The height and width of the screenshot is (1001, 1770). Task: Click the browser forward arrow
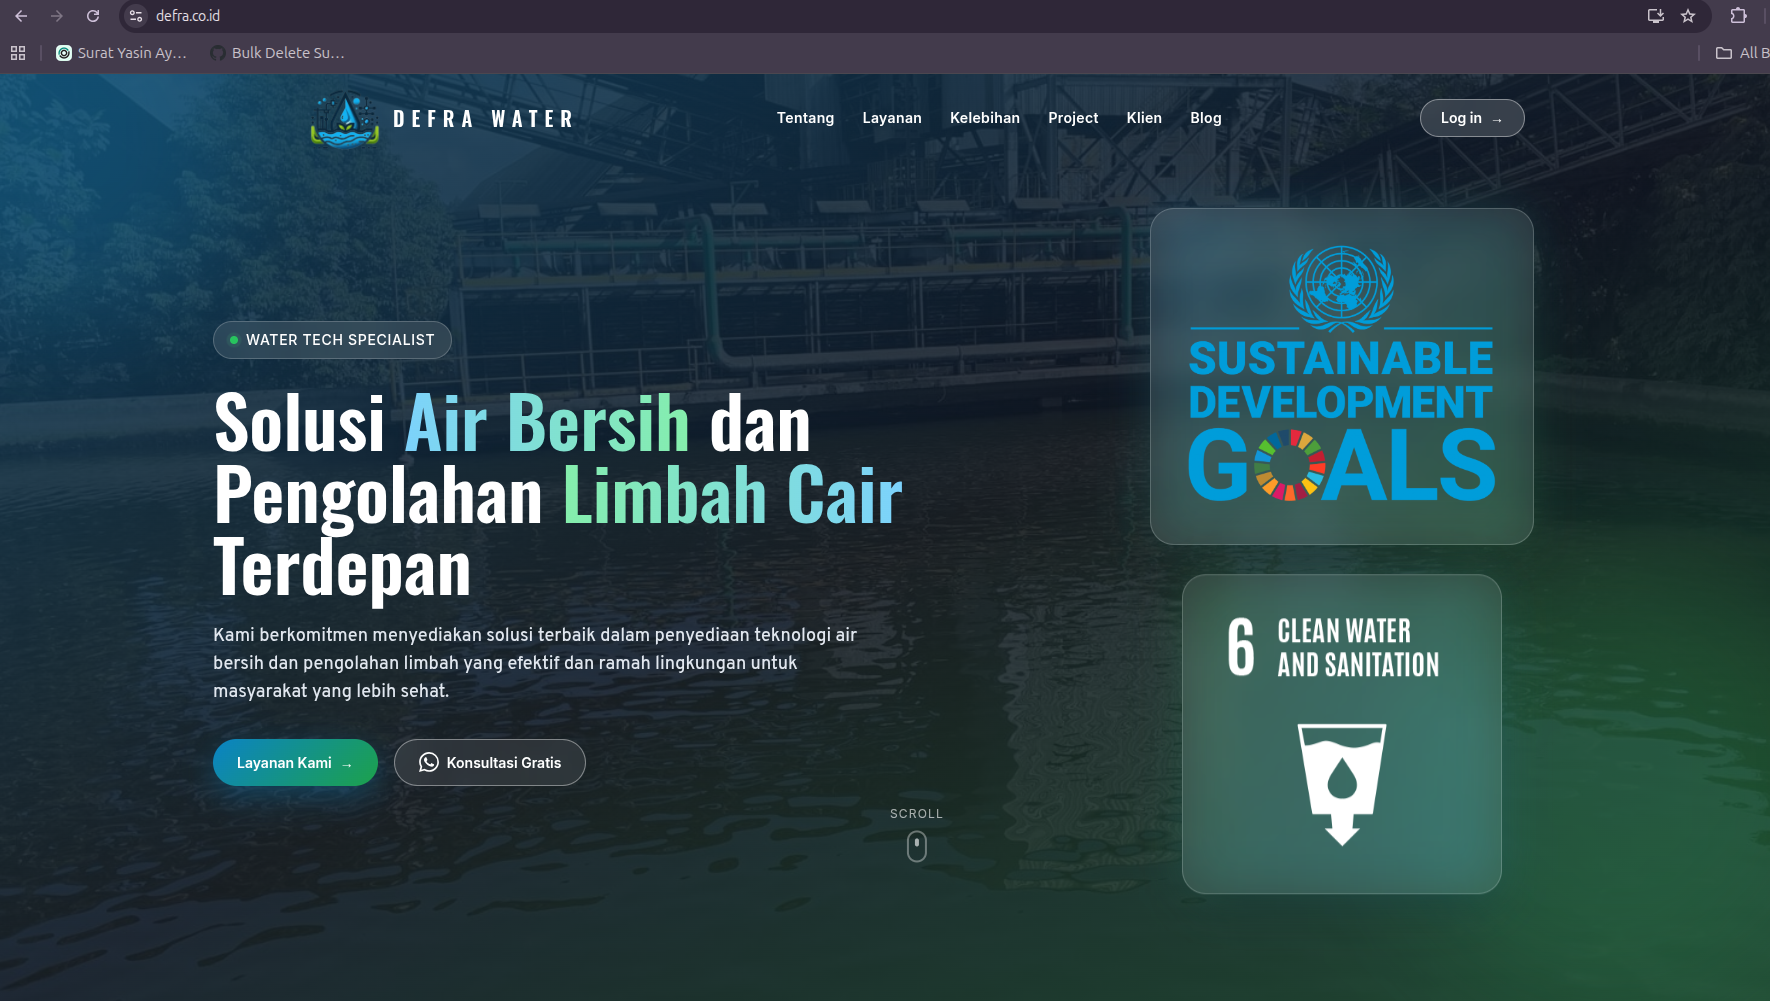(57, 16)
